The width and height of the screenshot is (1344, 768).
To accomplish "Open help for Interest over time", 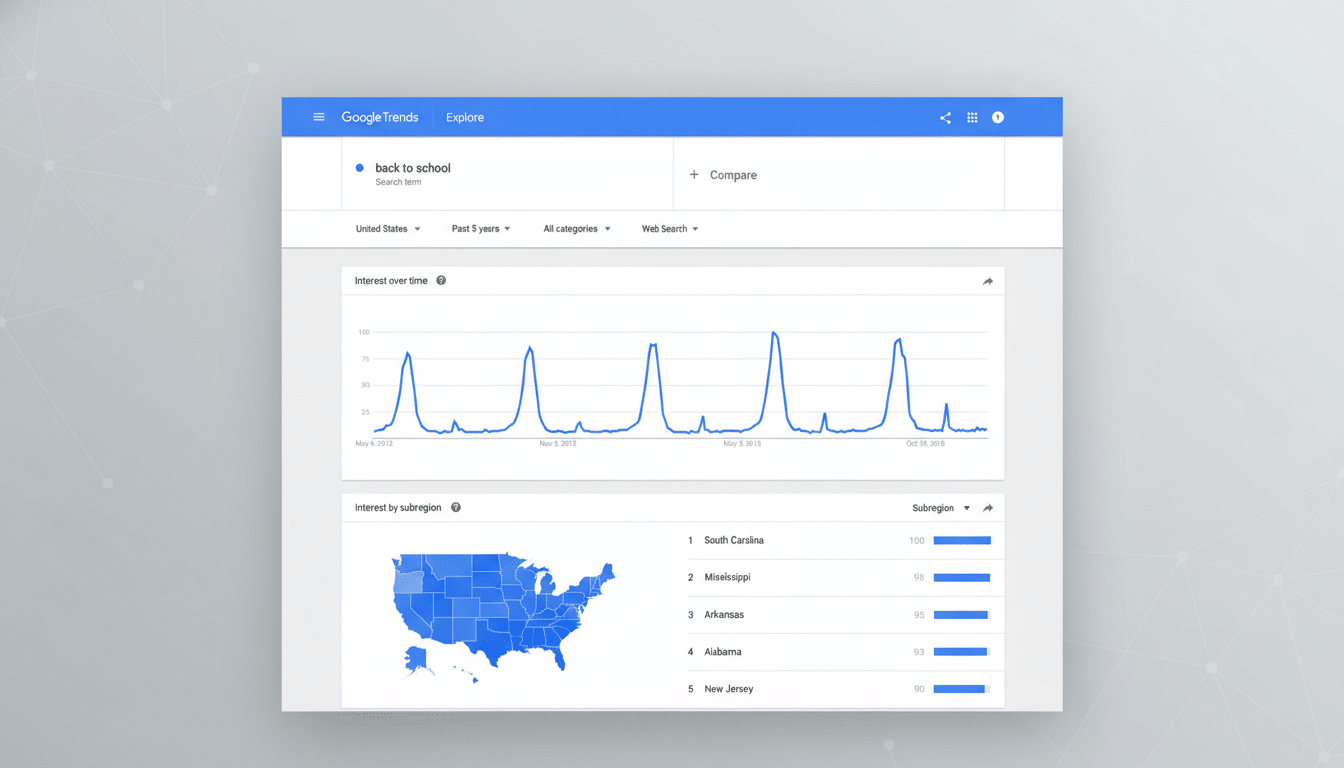I will 441,281.
